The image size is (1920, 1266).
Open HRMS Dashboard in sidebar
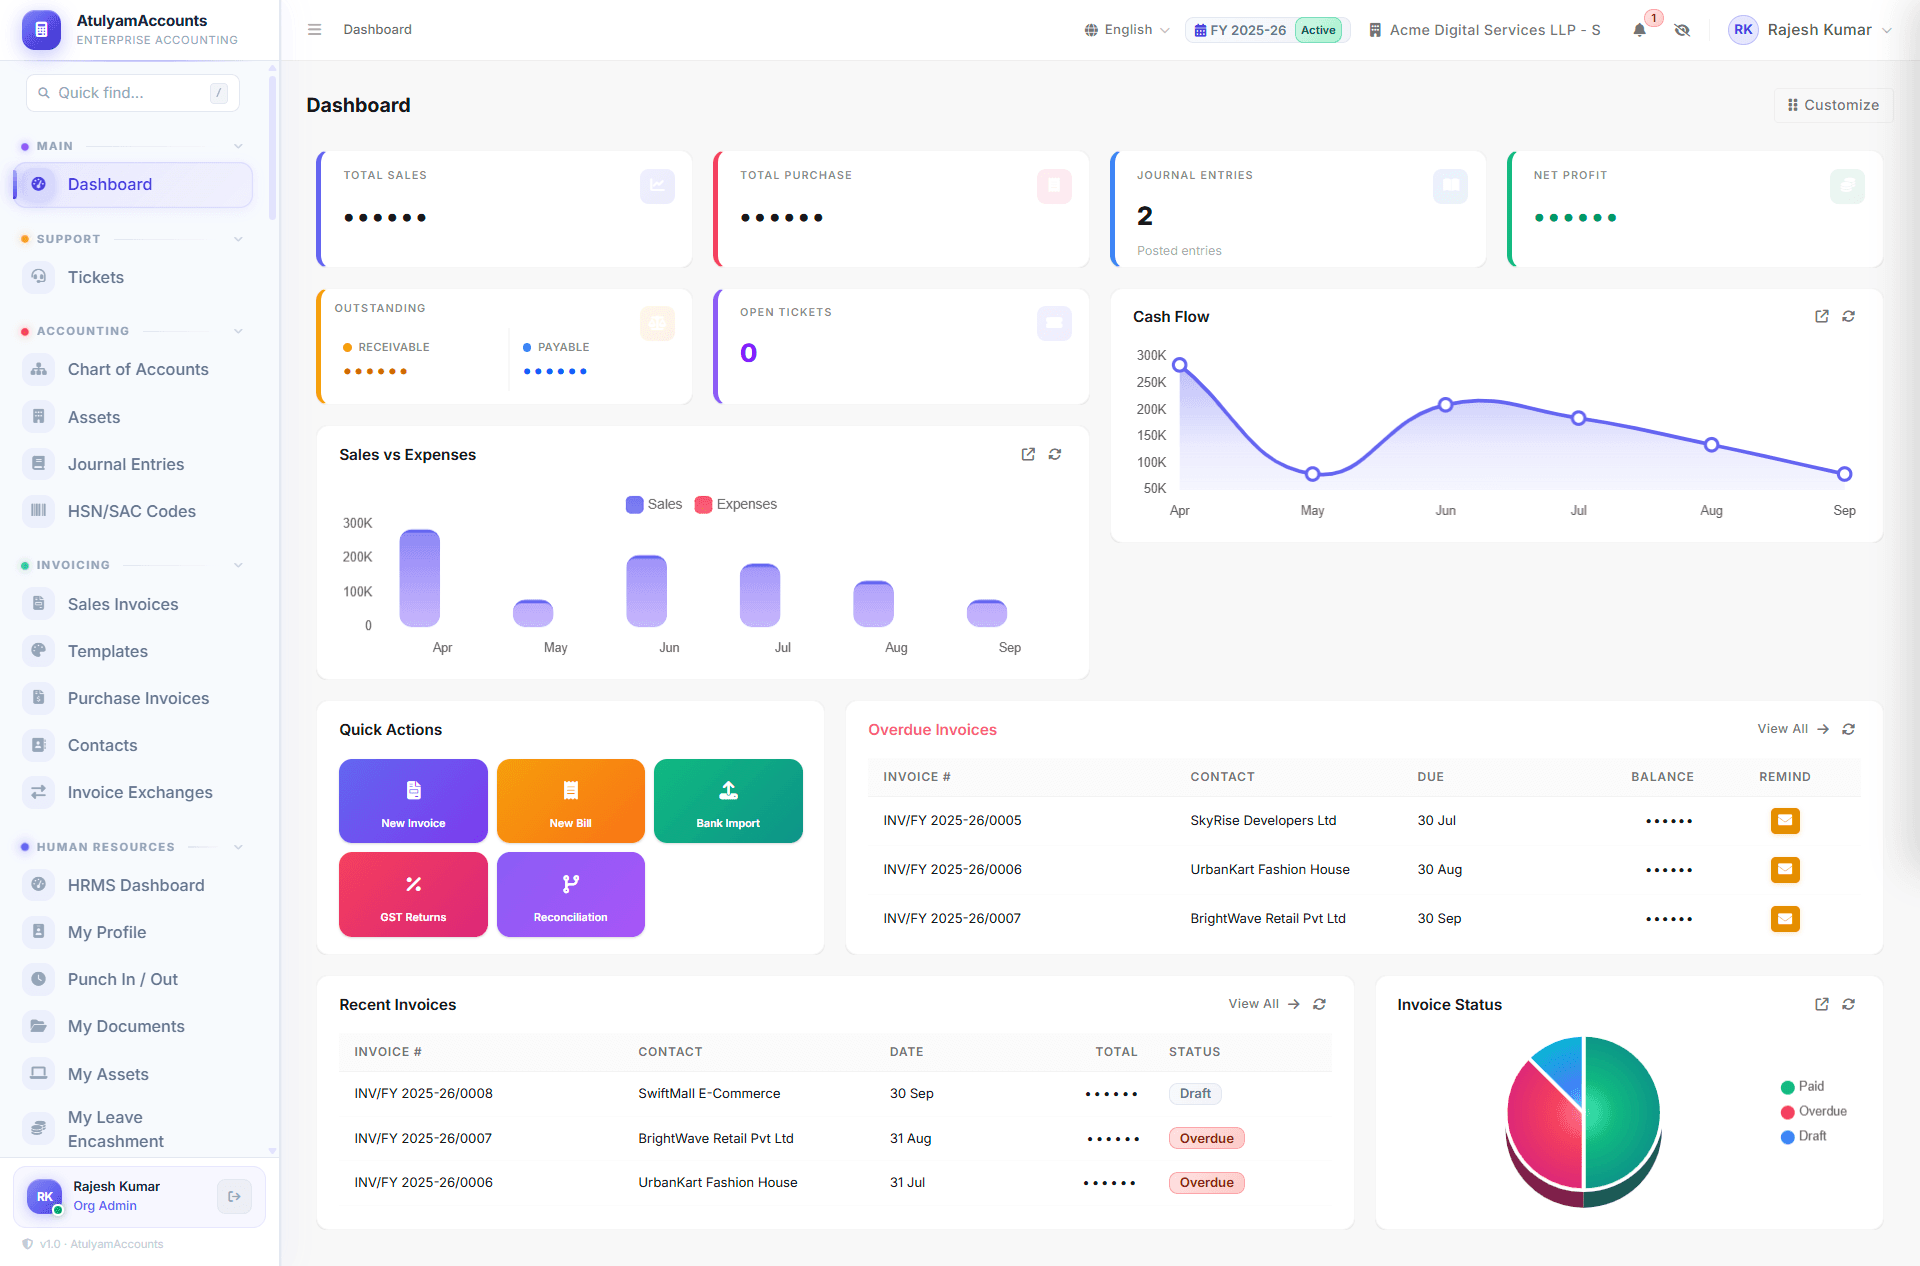(x=133, y=885)
